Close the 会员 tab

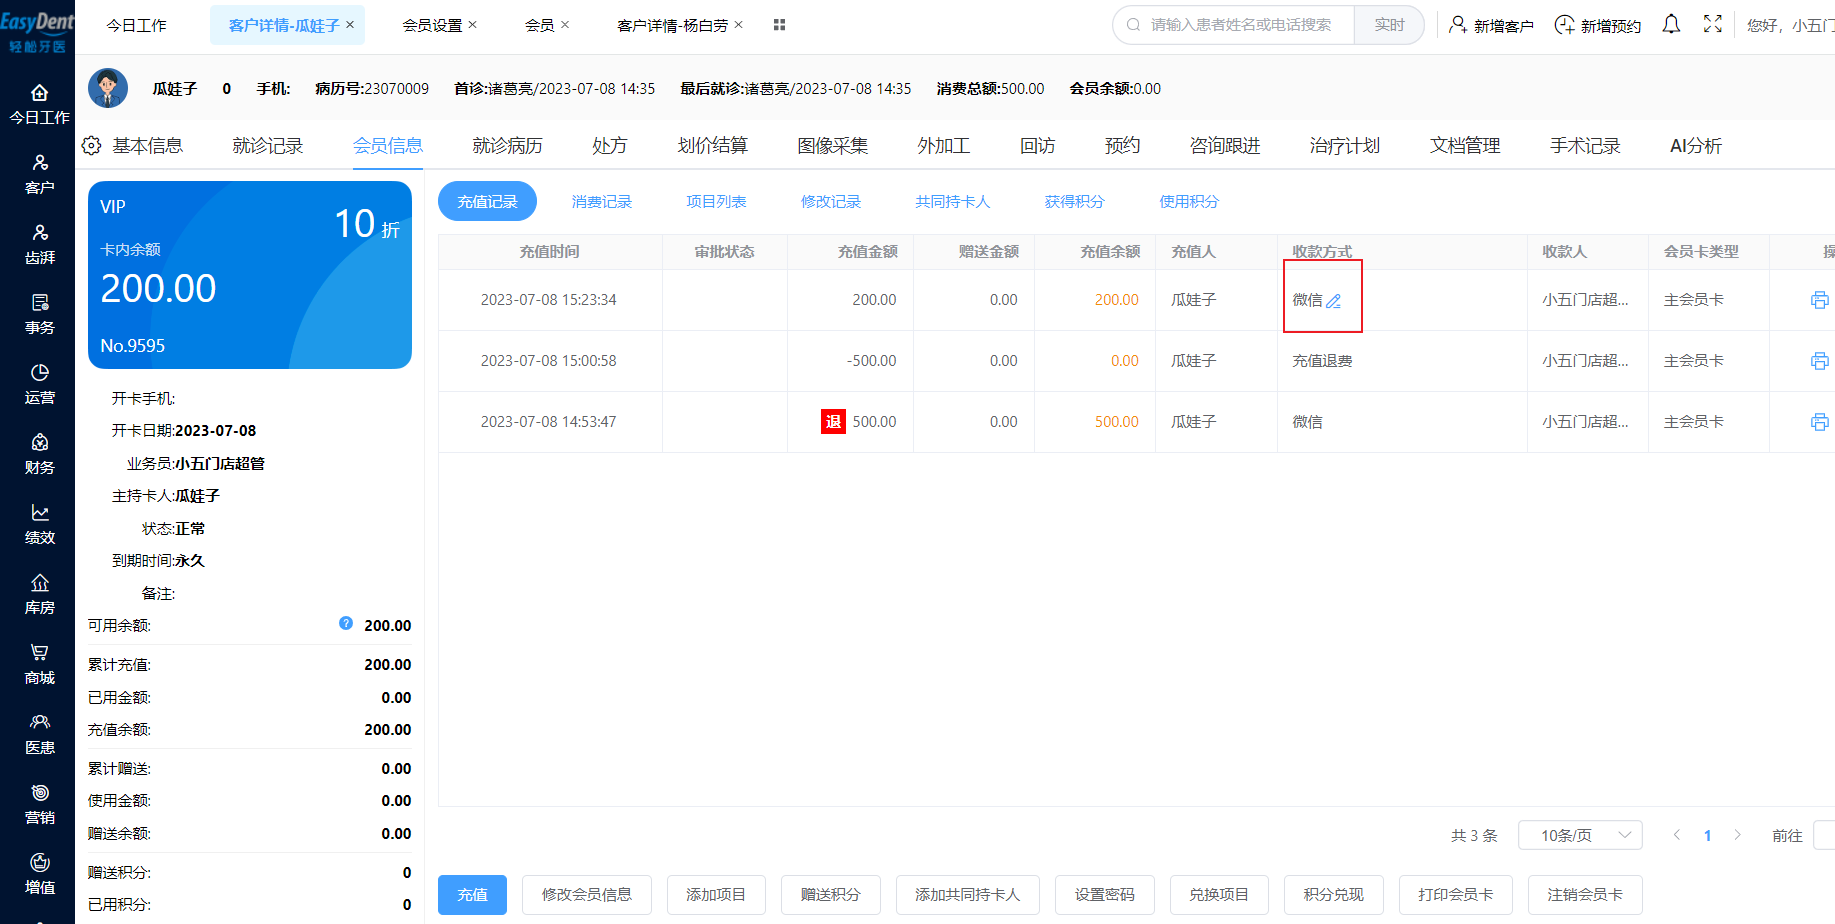564,24
